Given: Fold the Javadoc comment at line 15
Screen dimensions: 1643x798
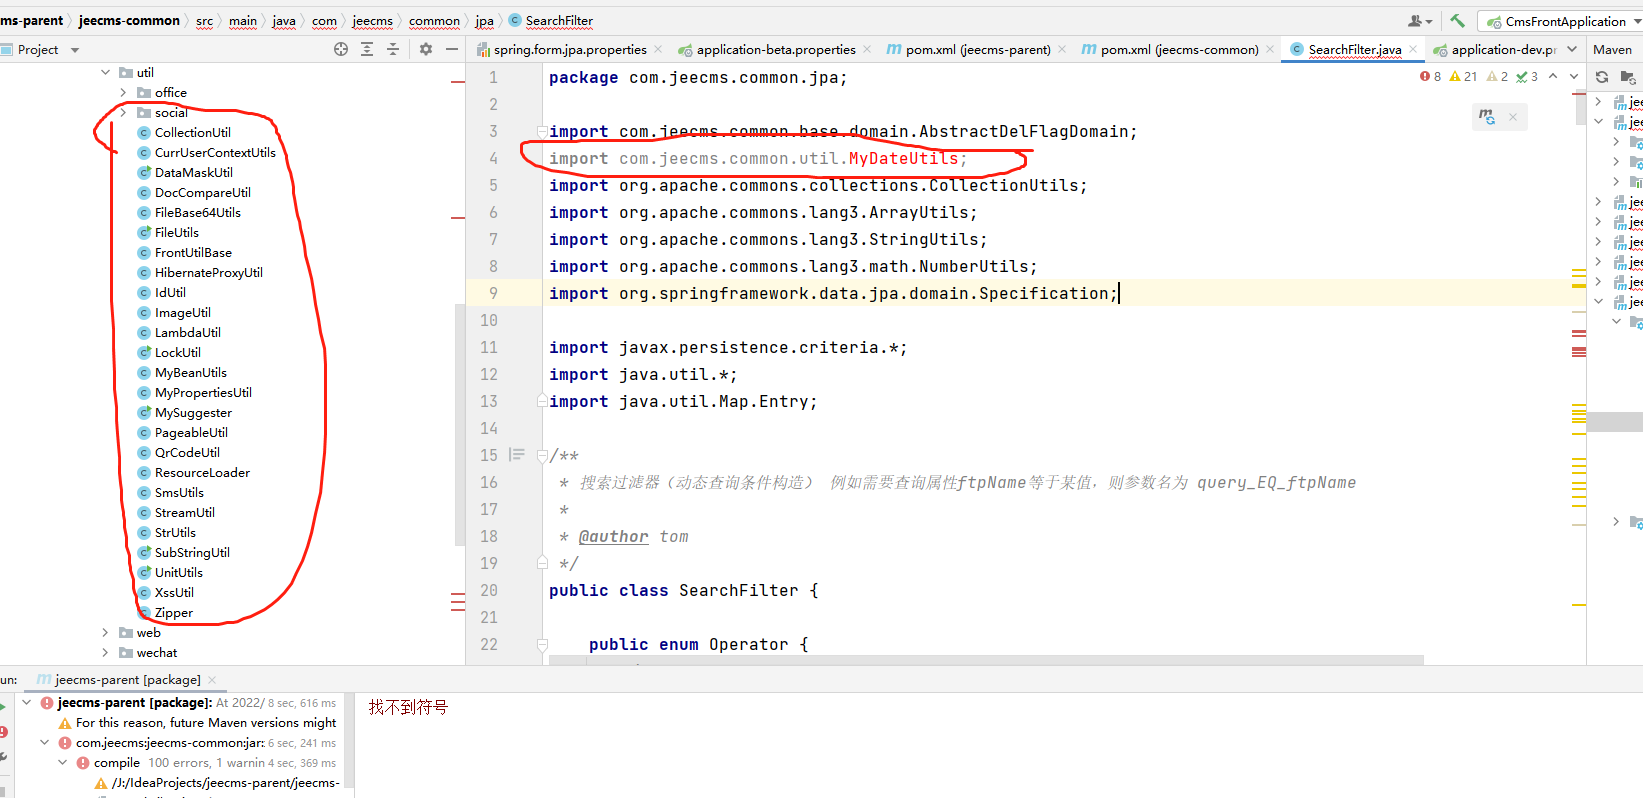Looking at the screenshot, I should point(542,456).
